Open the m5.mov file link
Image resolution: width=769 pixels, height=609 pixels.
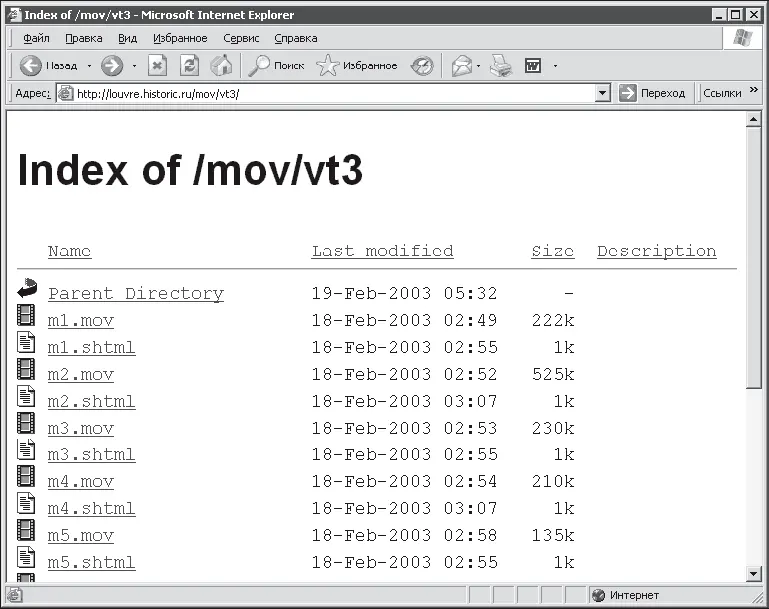pyautogui.click(x=81, y=535)
